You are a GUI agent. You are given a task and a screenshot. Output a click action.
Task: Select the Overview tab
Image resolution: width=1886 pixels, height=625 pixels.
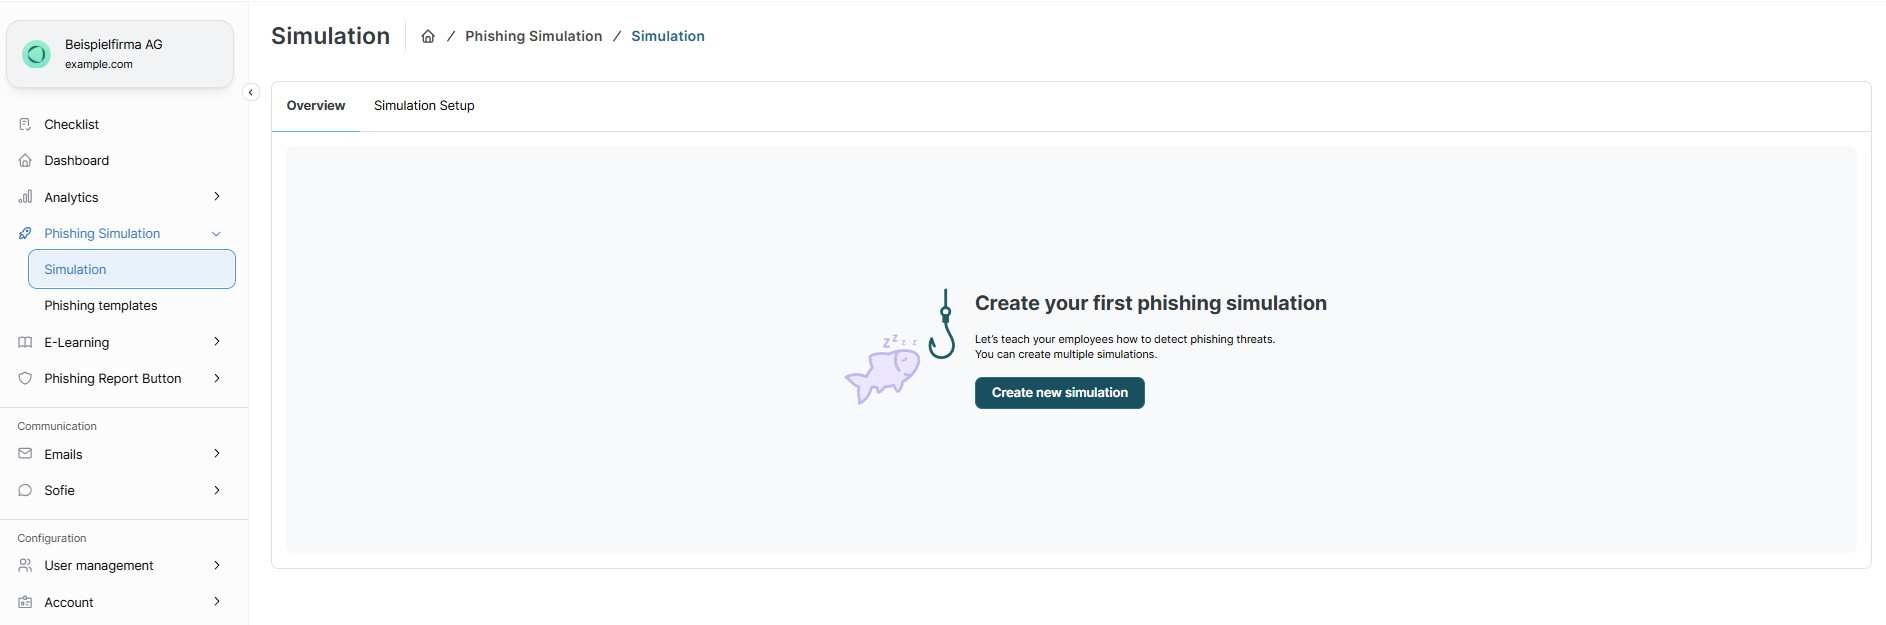click(316, 106)
